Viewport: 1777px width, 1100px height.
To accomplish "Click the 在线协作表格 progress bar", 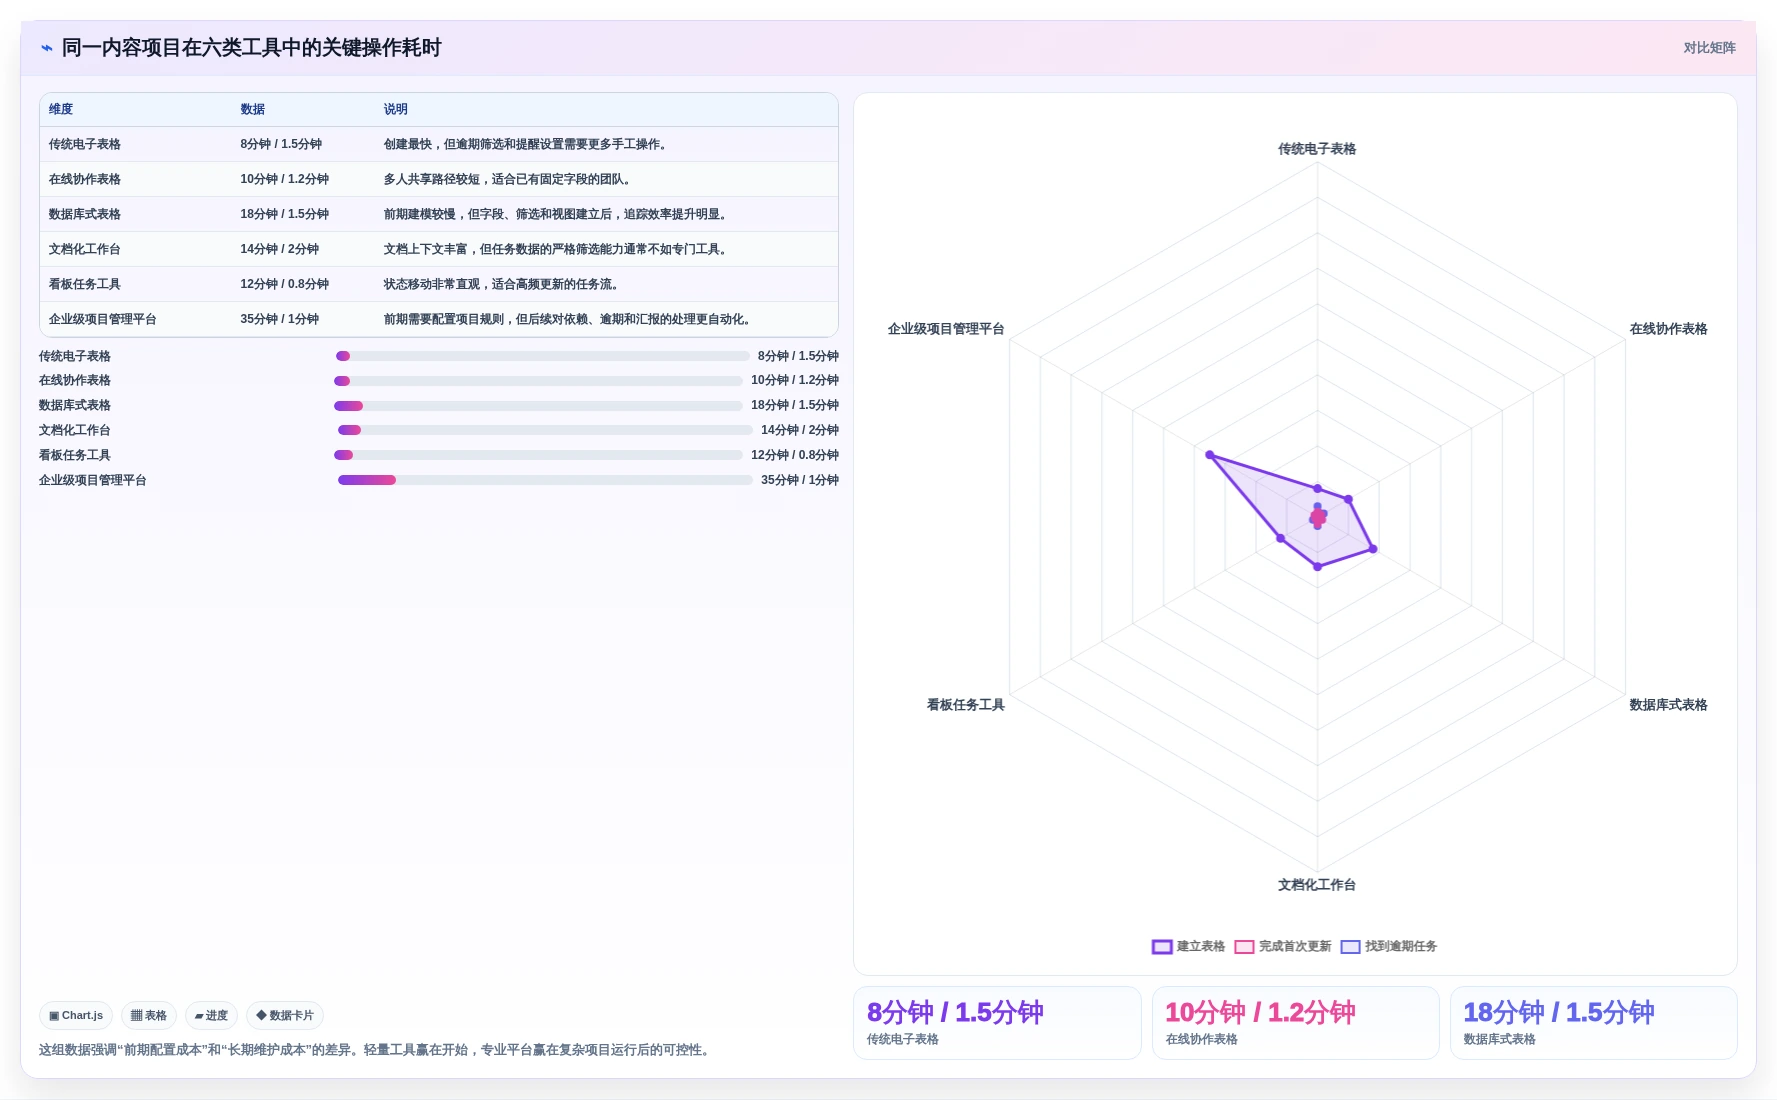I will click(x=538, y=381).
